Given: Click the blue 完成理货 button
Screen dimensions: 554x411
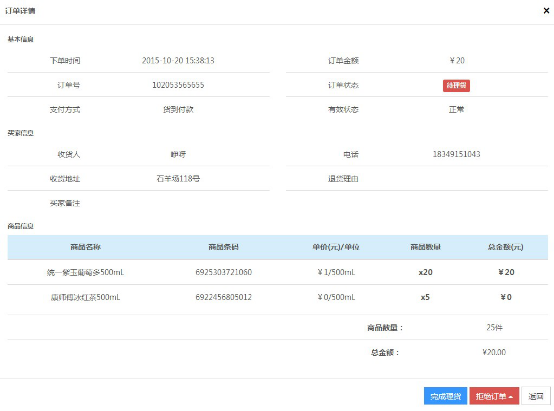Looking at the screenshot, I should pos(445,396).
